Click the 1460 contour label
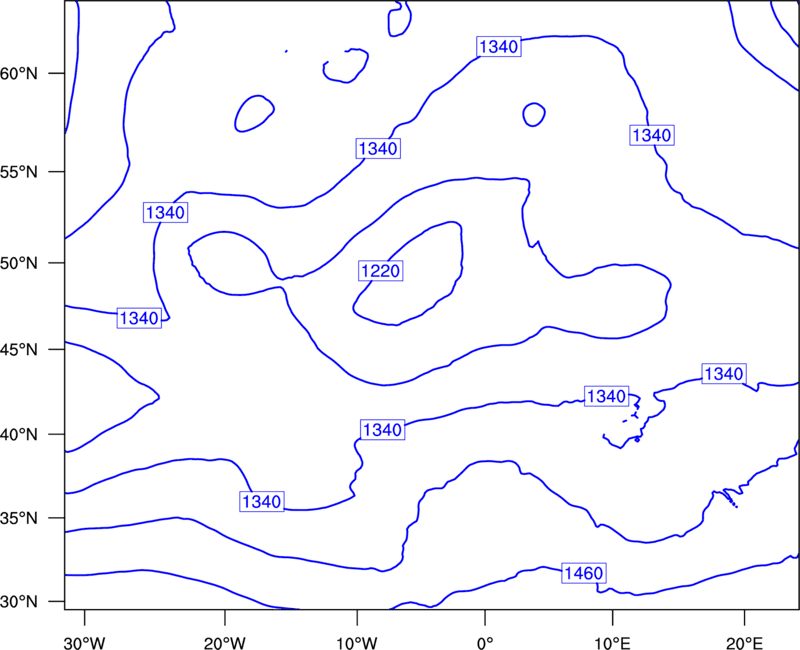This screenshot has height=650, width=800. click(x=584, y=573)
